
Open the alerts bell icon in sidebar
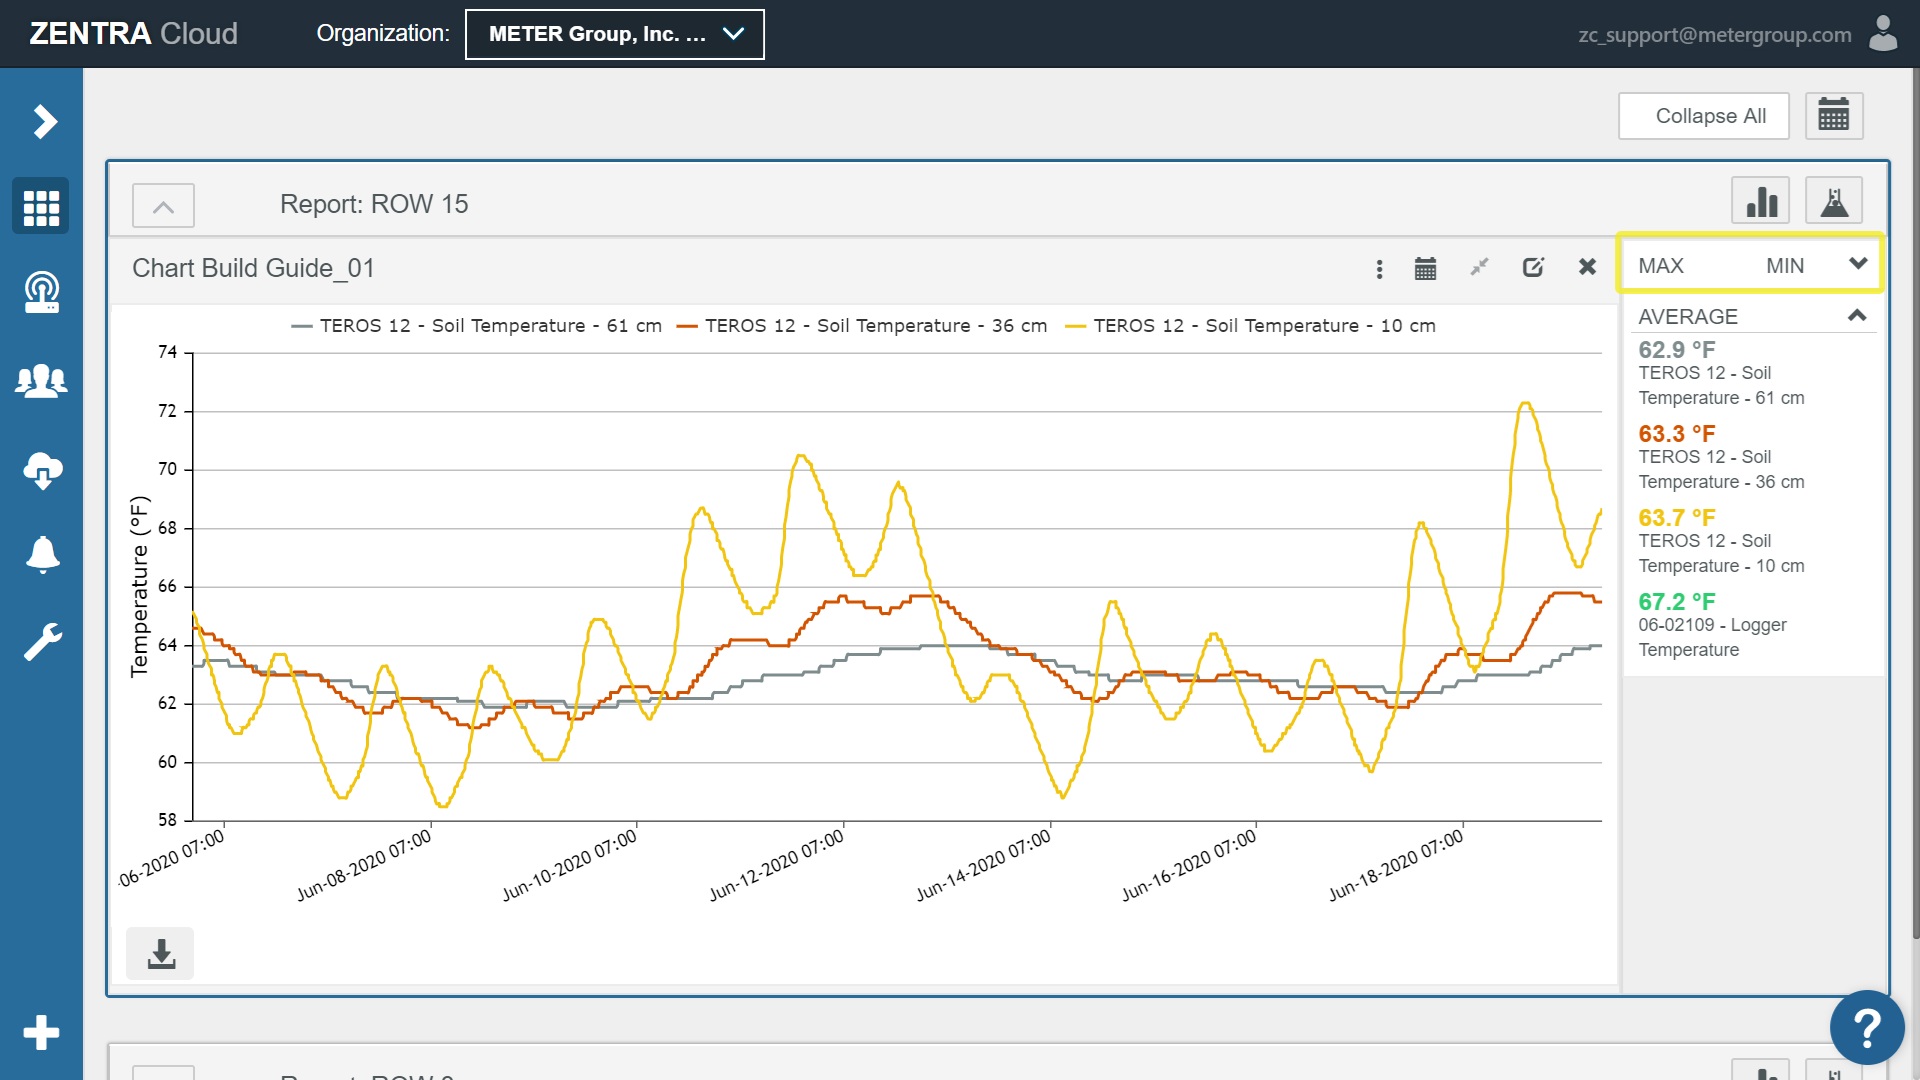[x=41, y=554]
